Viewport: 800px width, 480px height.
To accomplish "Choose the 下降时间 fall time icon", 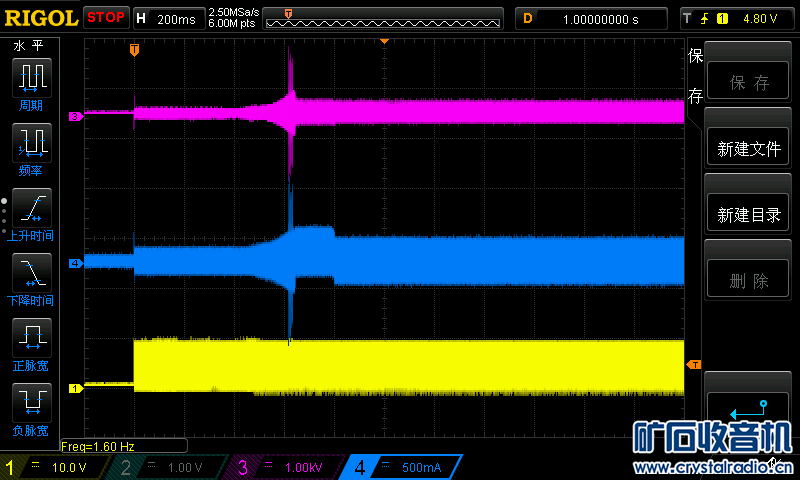I will 32,272.
